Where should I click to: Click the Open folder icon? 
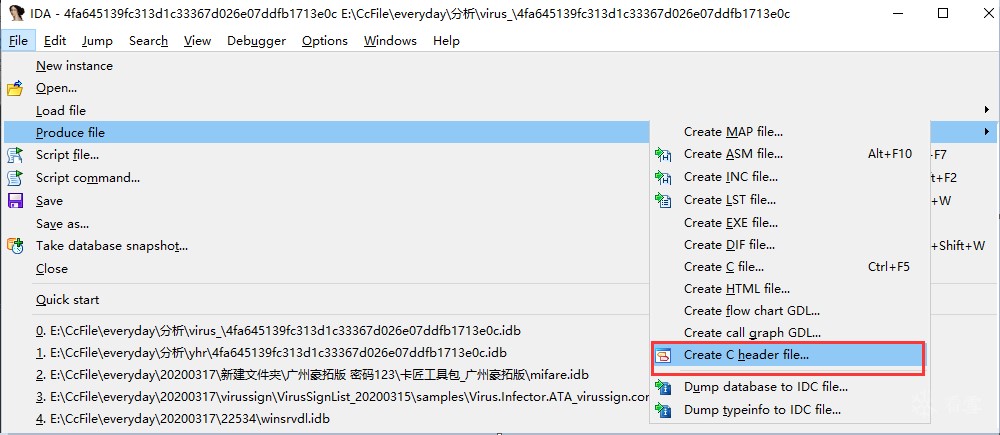tap(15, 88)
